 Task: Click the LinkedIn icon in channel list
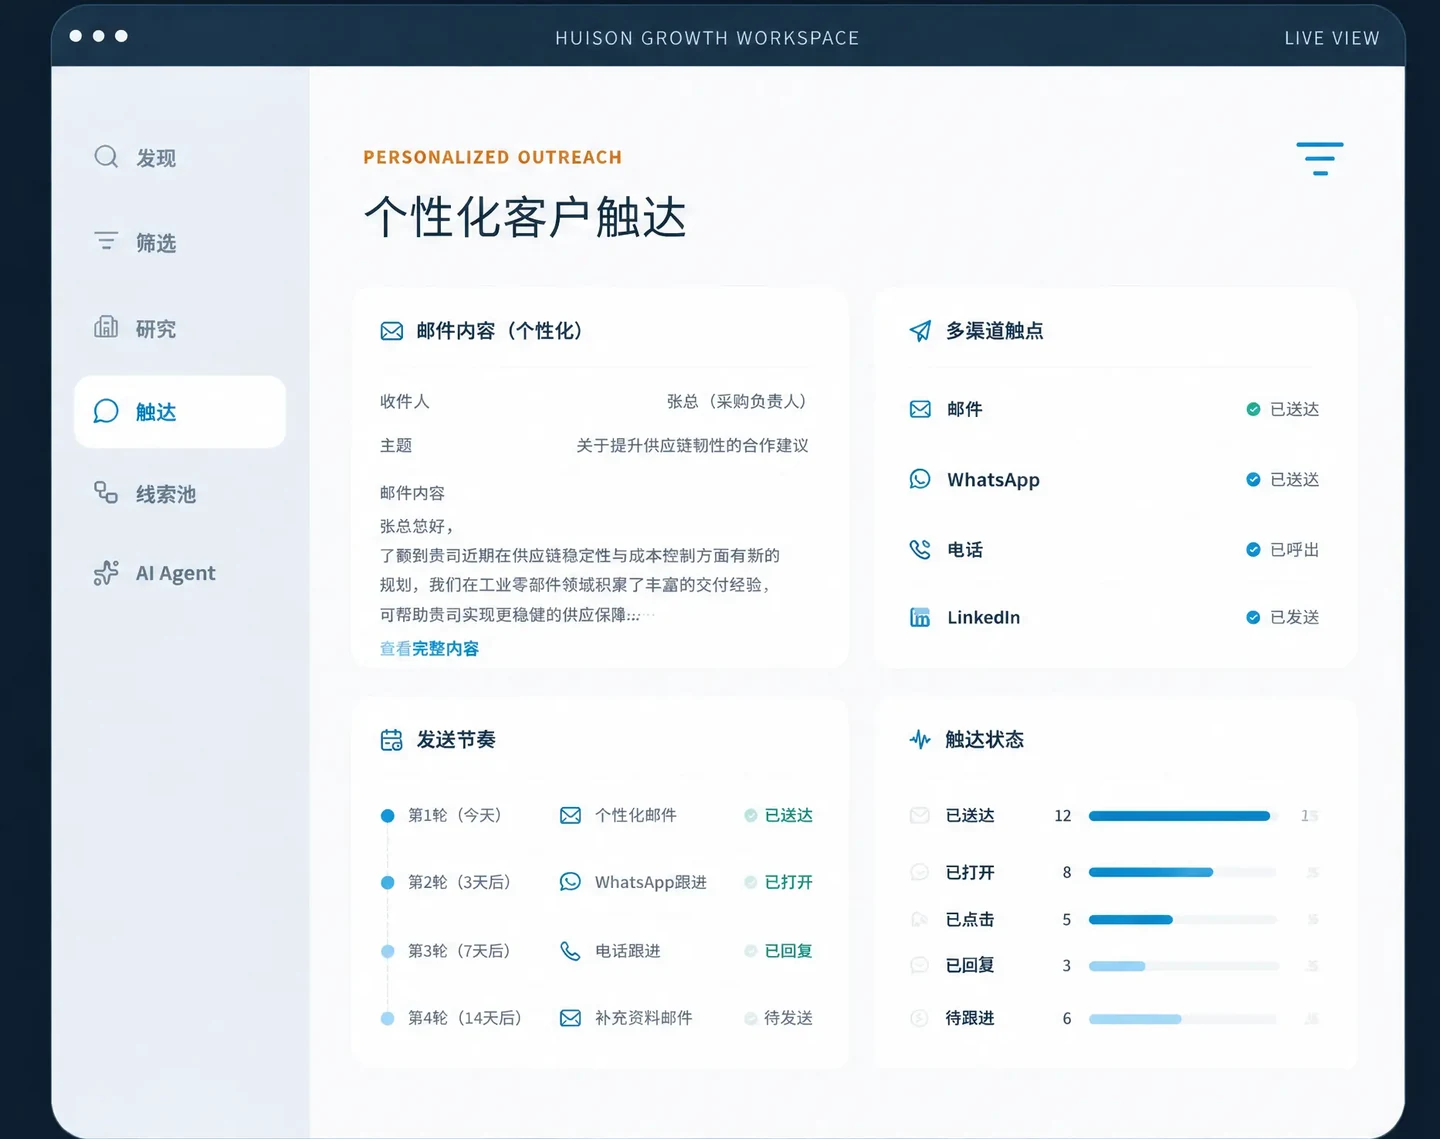coord(920,617)
